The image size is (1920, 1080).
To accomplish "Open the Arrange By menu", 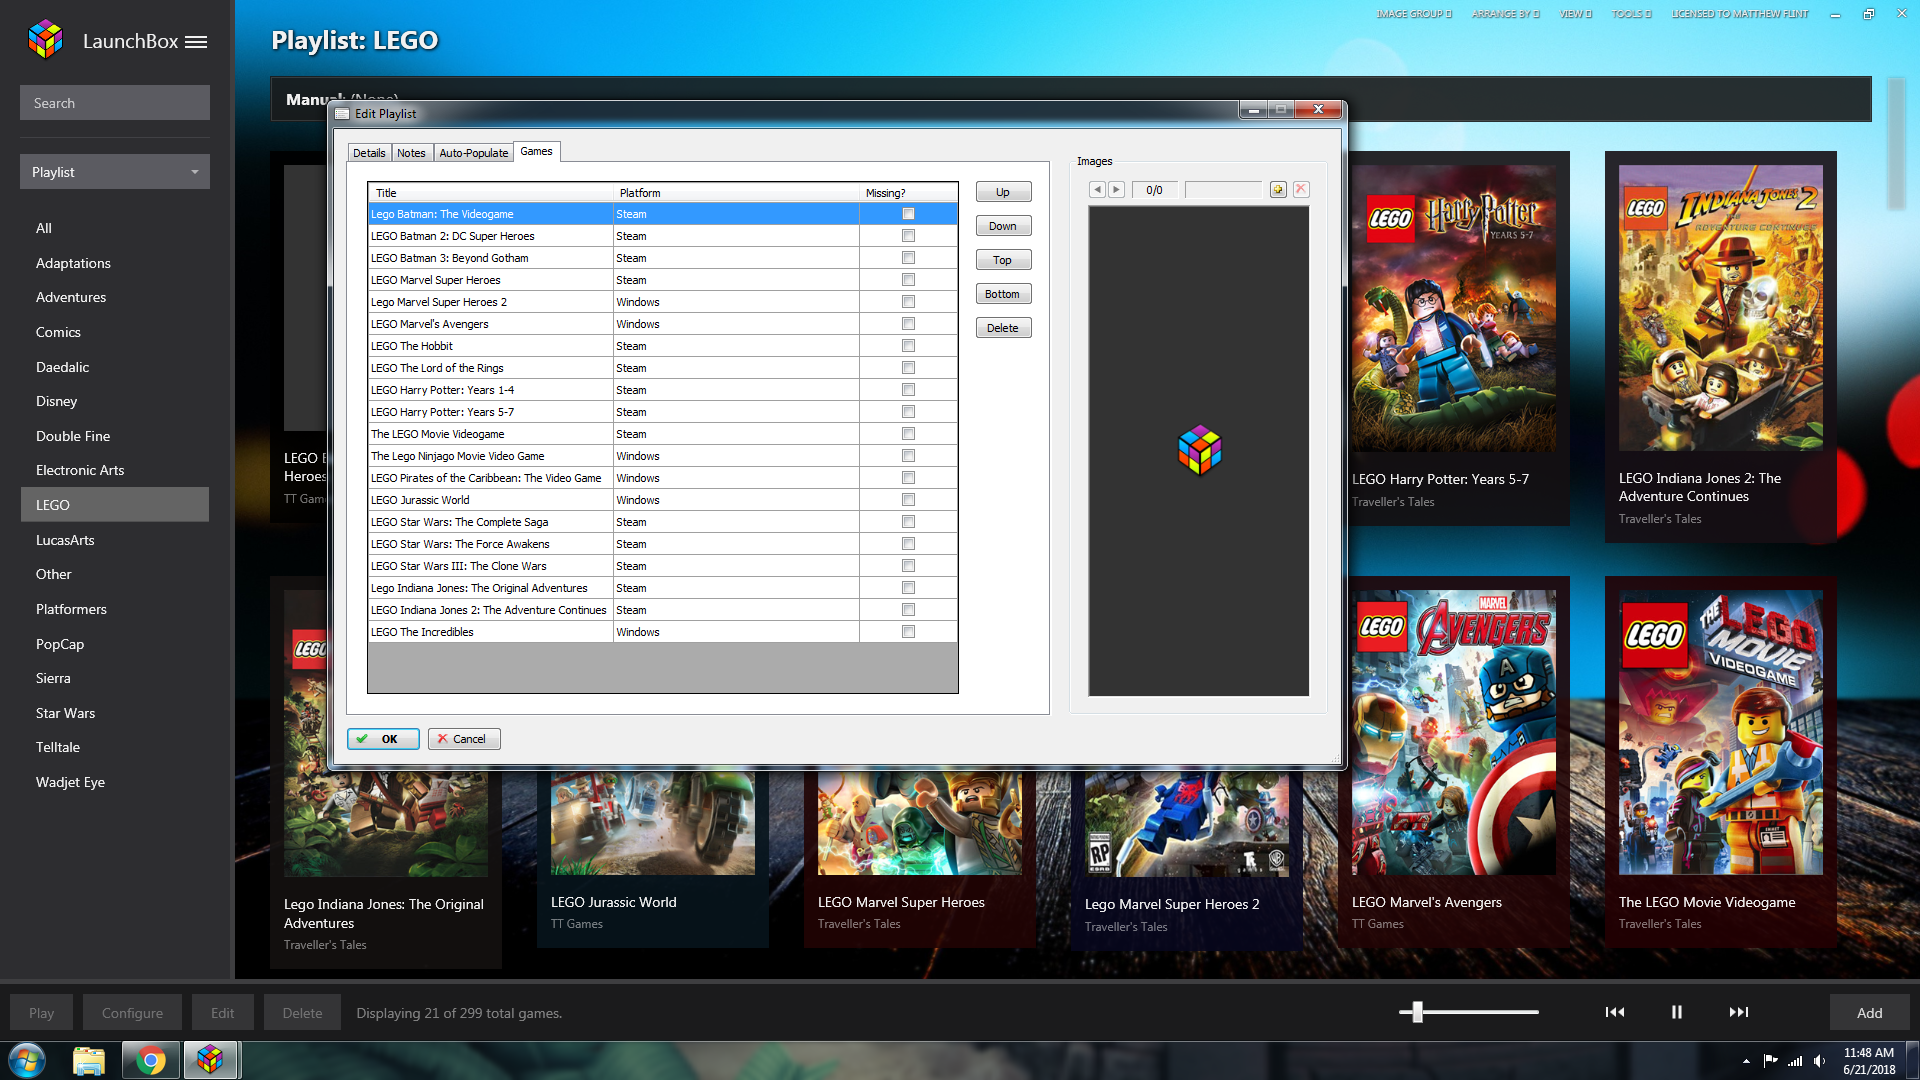I will (x=1505, y=14).
